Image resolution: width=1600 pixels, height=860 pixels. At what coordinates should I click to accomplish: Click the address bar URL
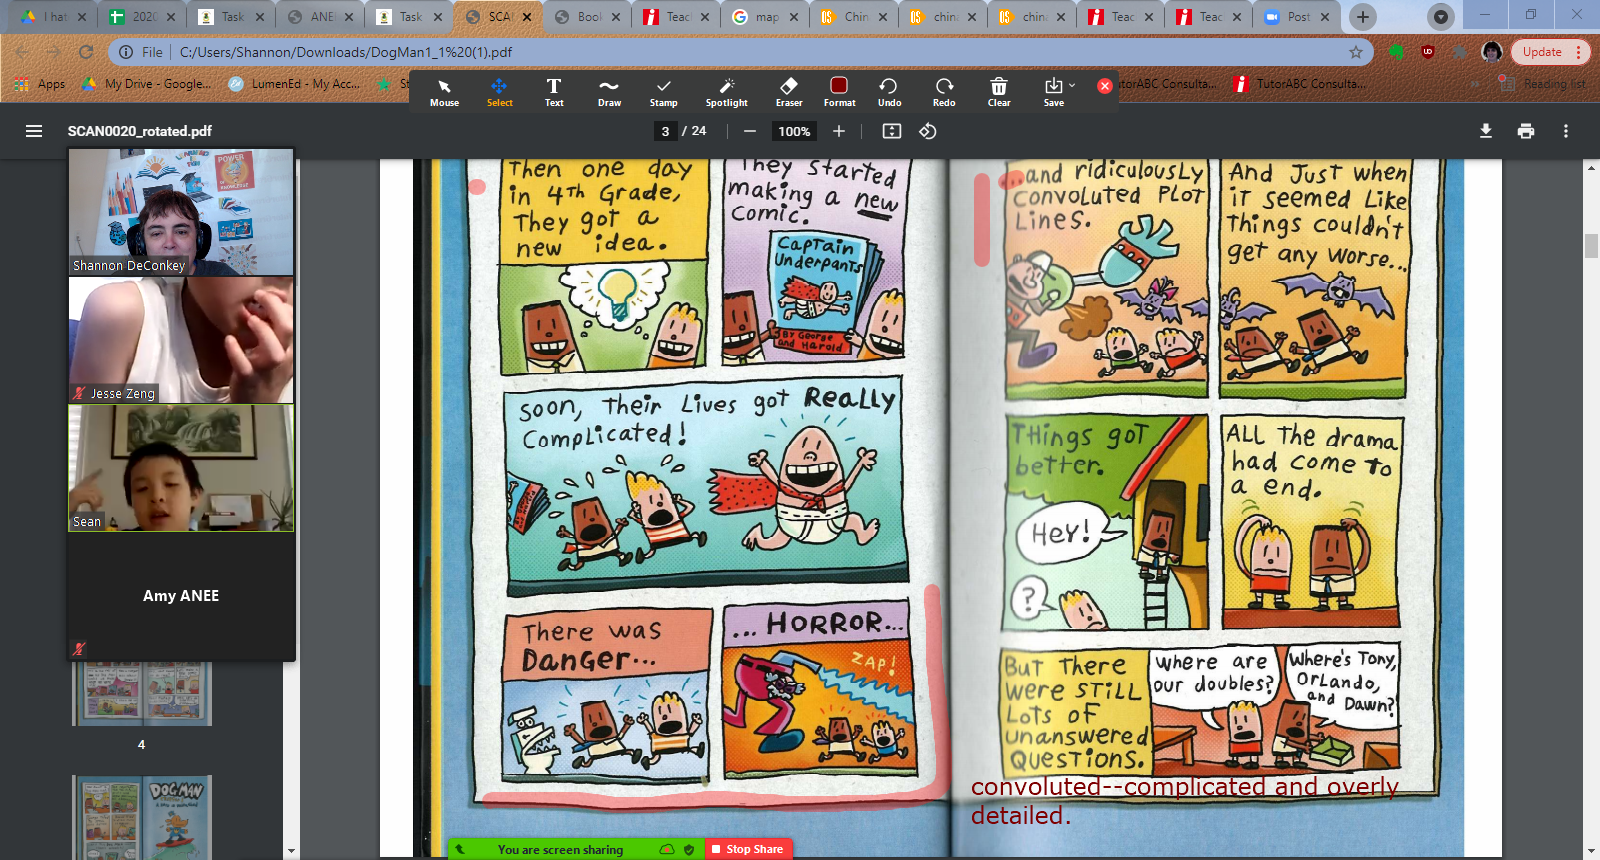346,52
